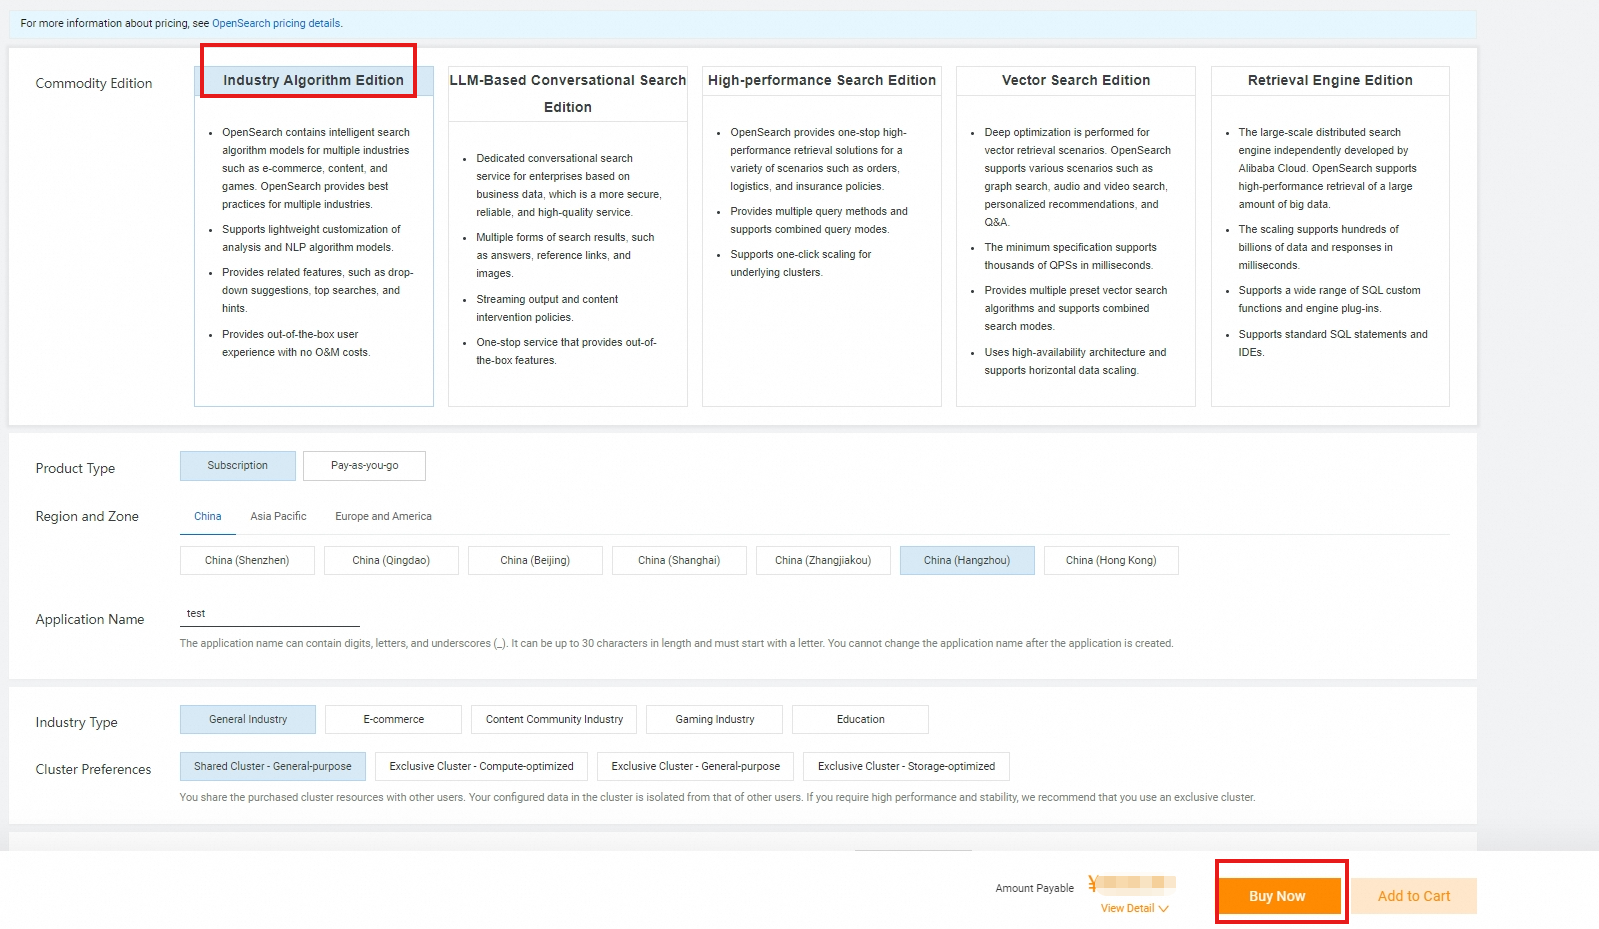Viewport: 1599px width, 929px height.
Task: Click the Cluster Preferences label
Action: coord(94,770)
